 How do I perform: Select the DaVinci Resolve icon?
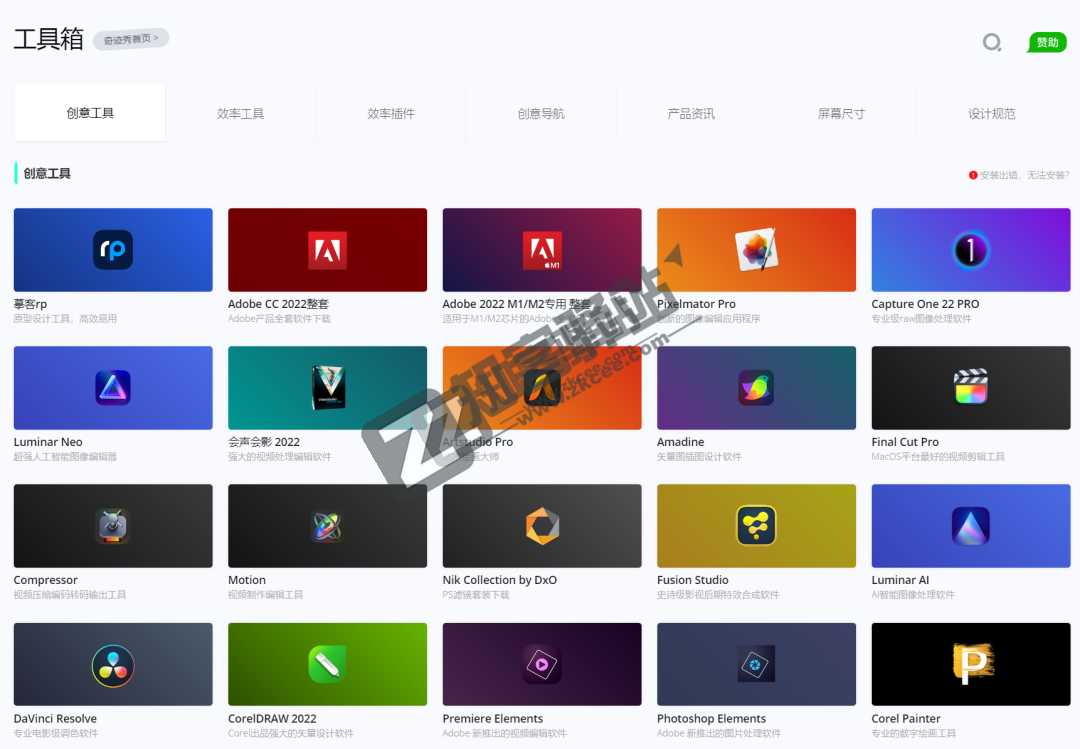113,664
